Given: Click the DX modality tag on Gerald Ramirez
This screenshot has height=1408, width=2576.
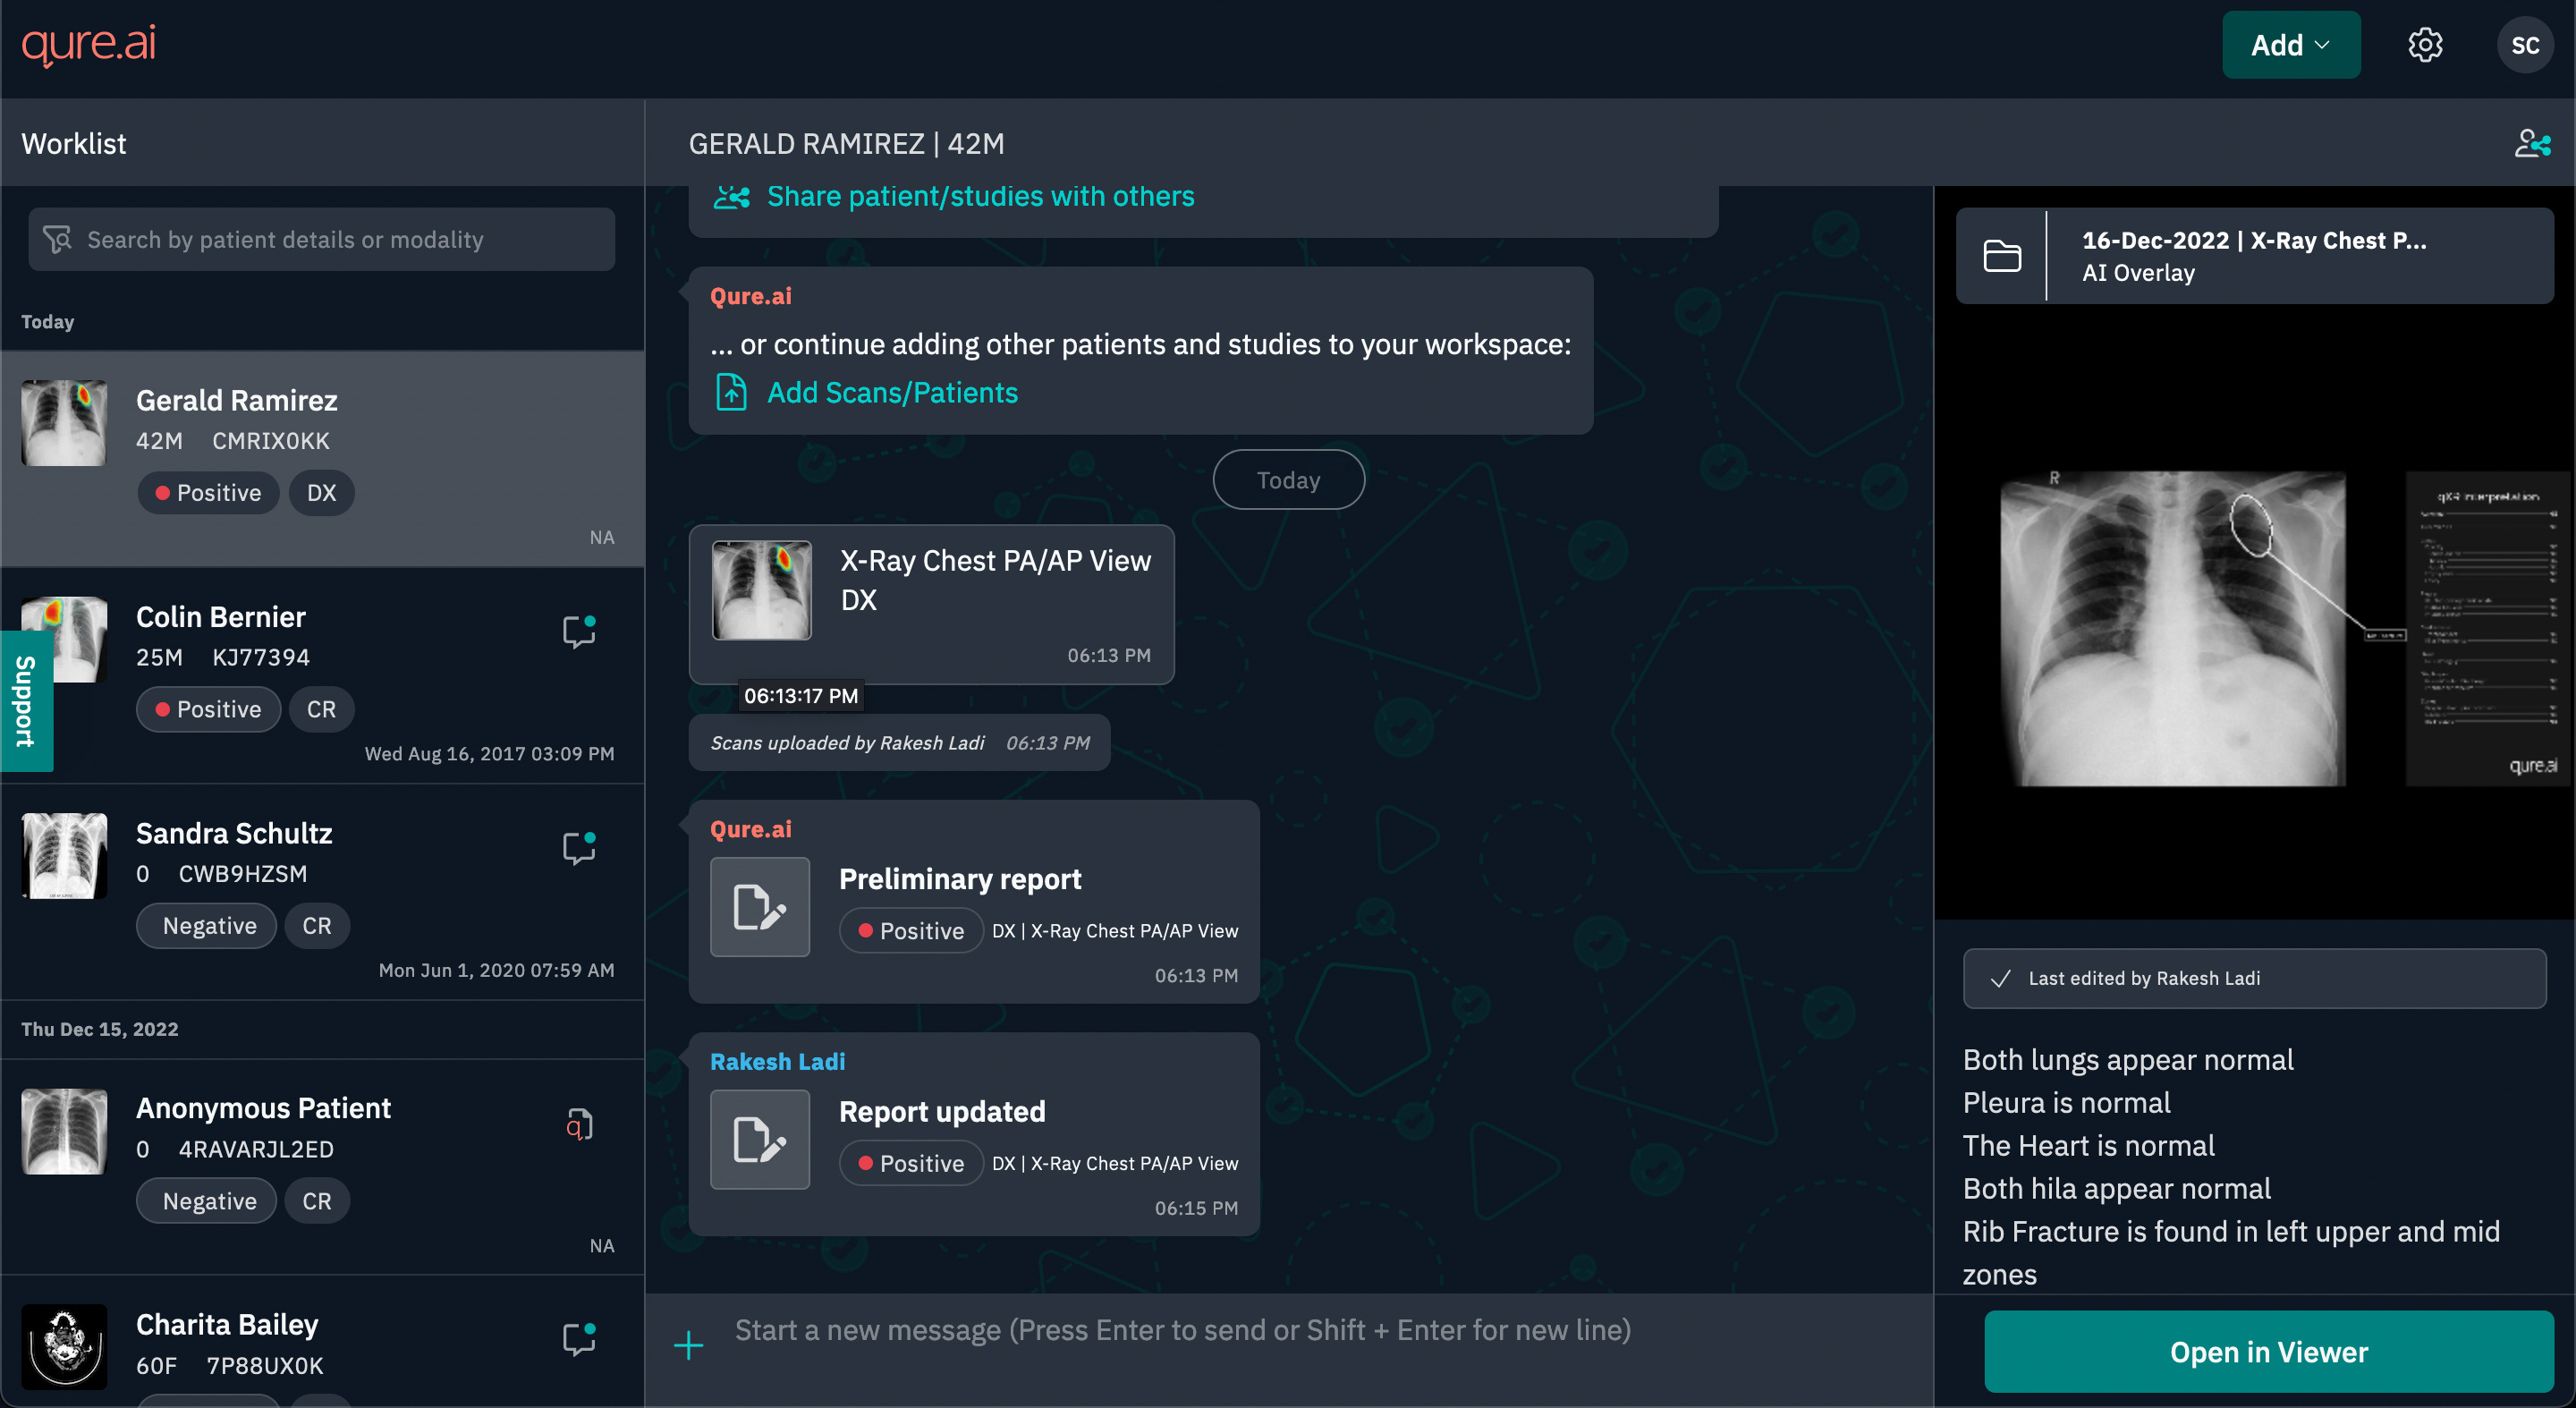Looking at the screenshot, I should tap(321, 493).
